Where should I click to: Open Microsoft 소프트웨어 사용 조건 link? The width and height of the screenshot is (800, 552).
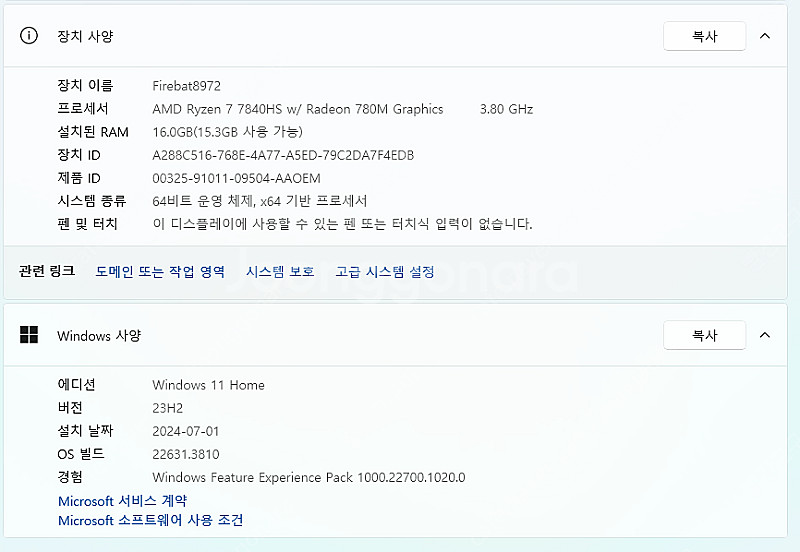(151, 520)
